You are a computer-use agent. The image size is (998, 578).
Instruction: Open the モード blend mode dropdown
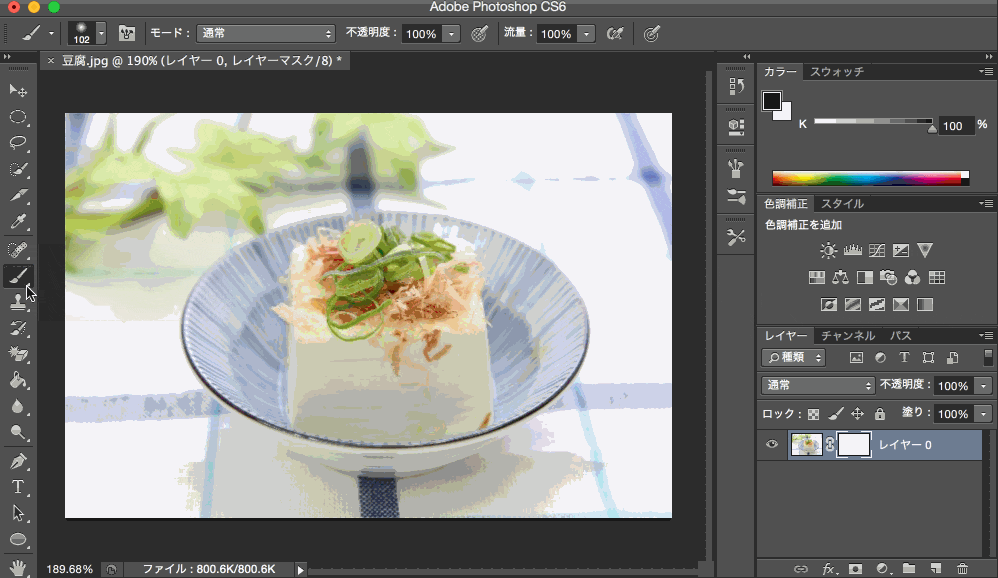[265, 33]
